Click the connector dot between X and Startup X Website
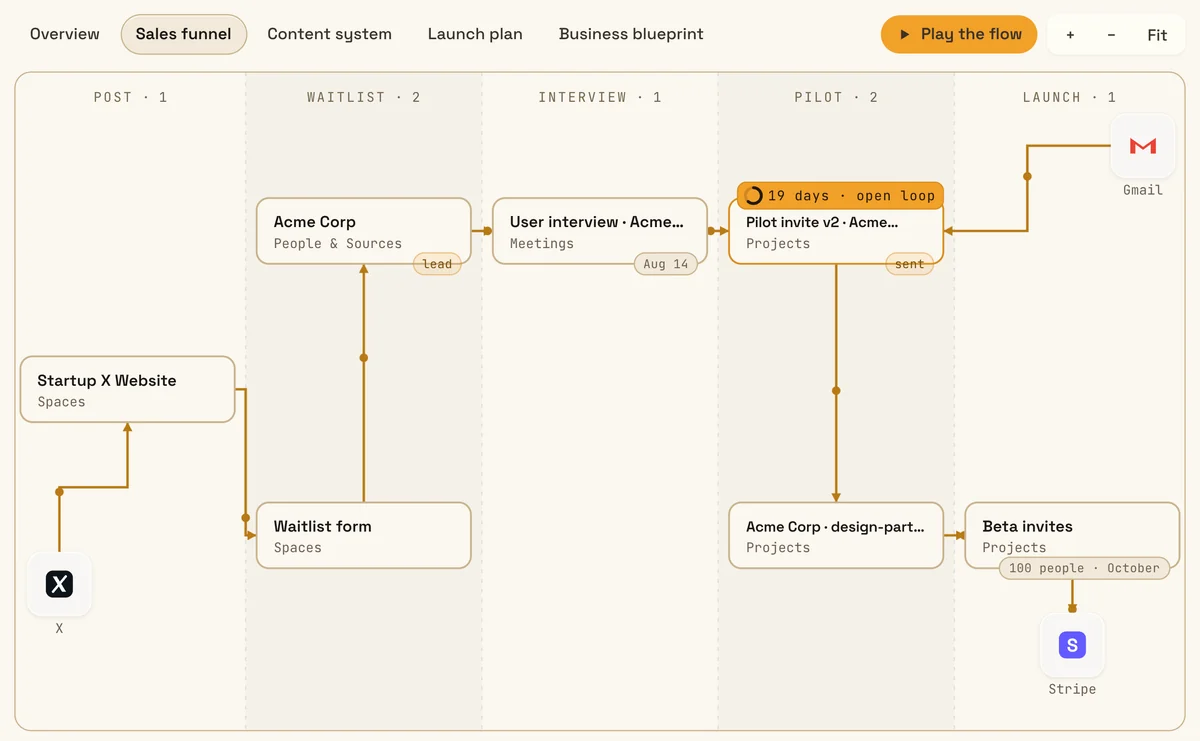1200x741 pixels. [59, 492]
